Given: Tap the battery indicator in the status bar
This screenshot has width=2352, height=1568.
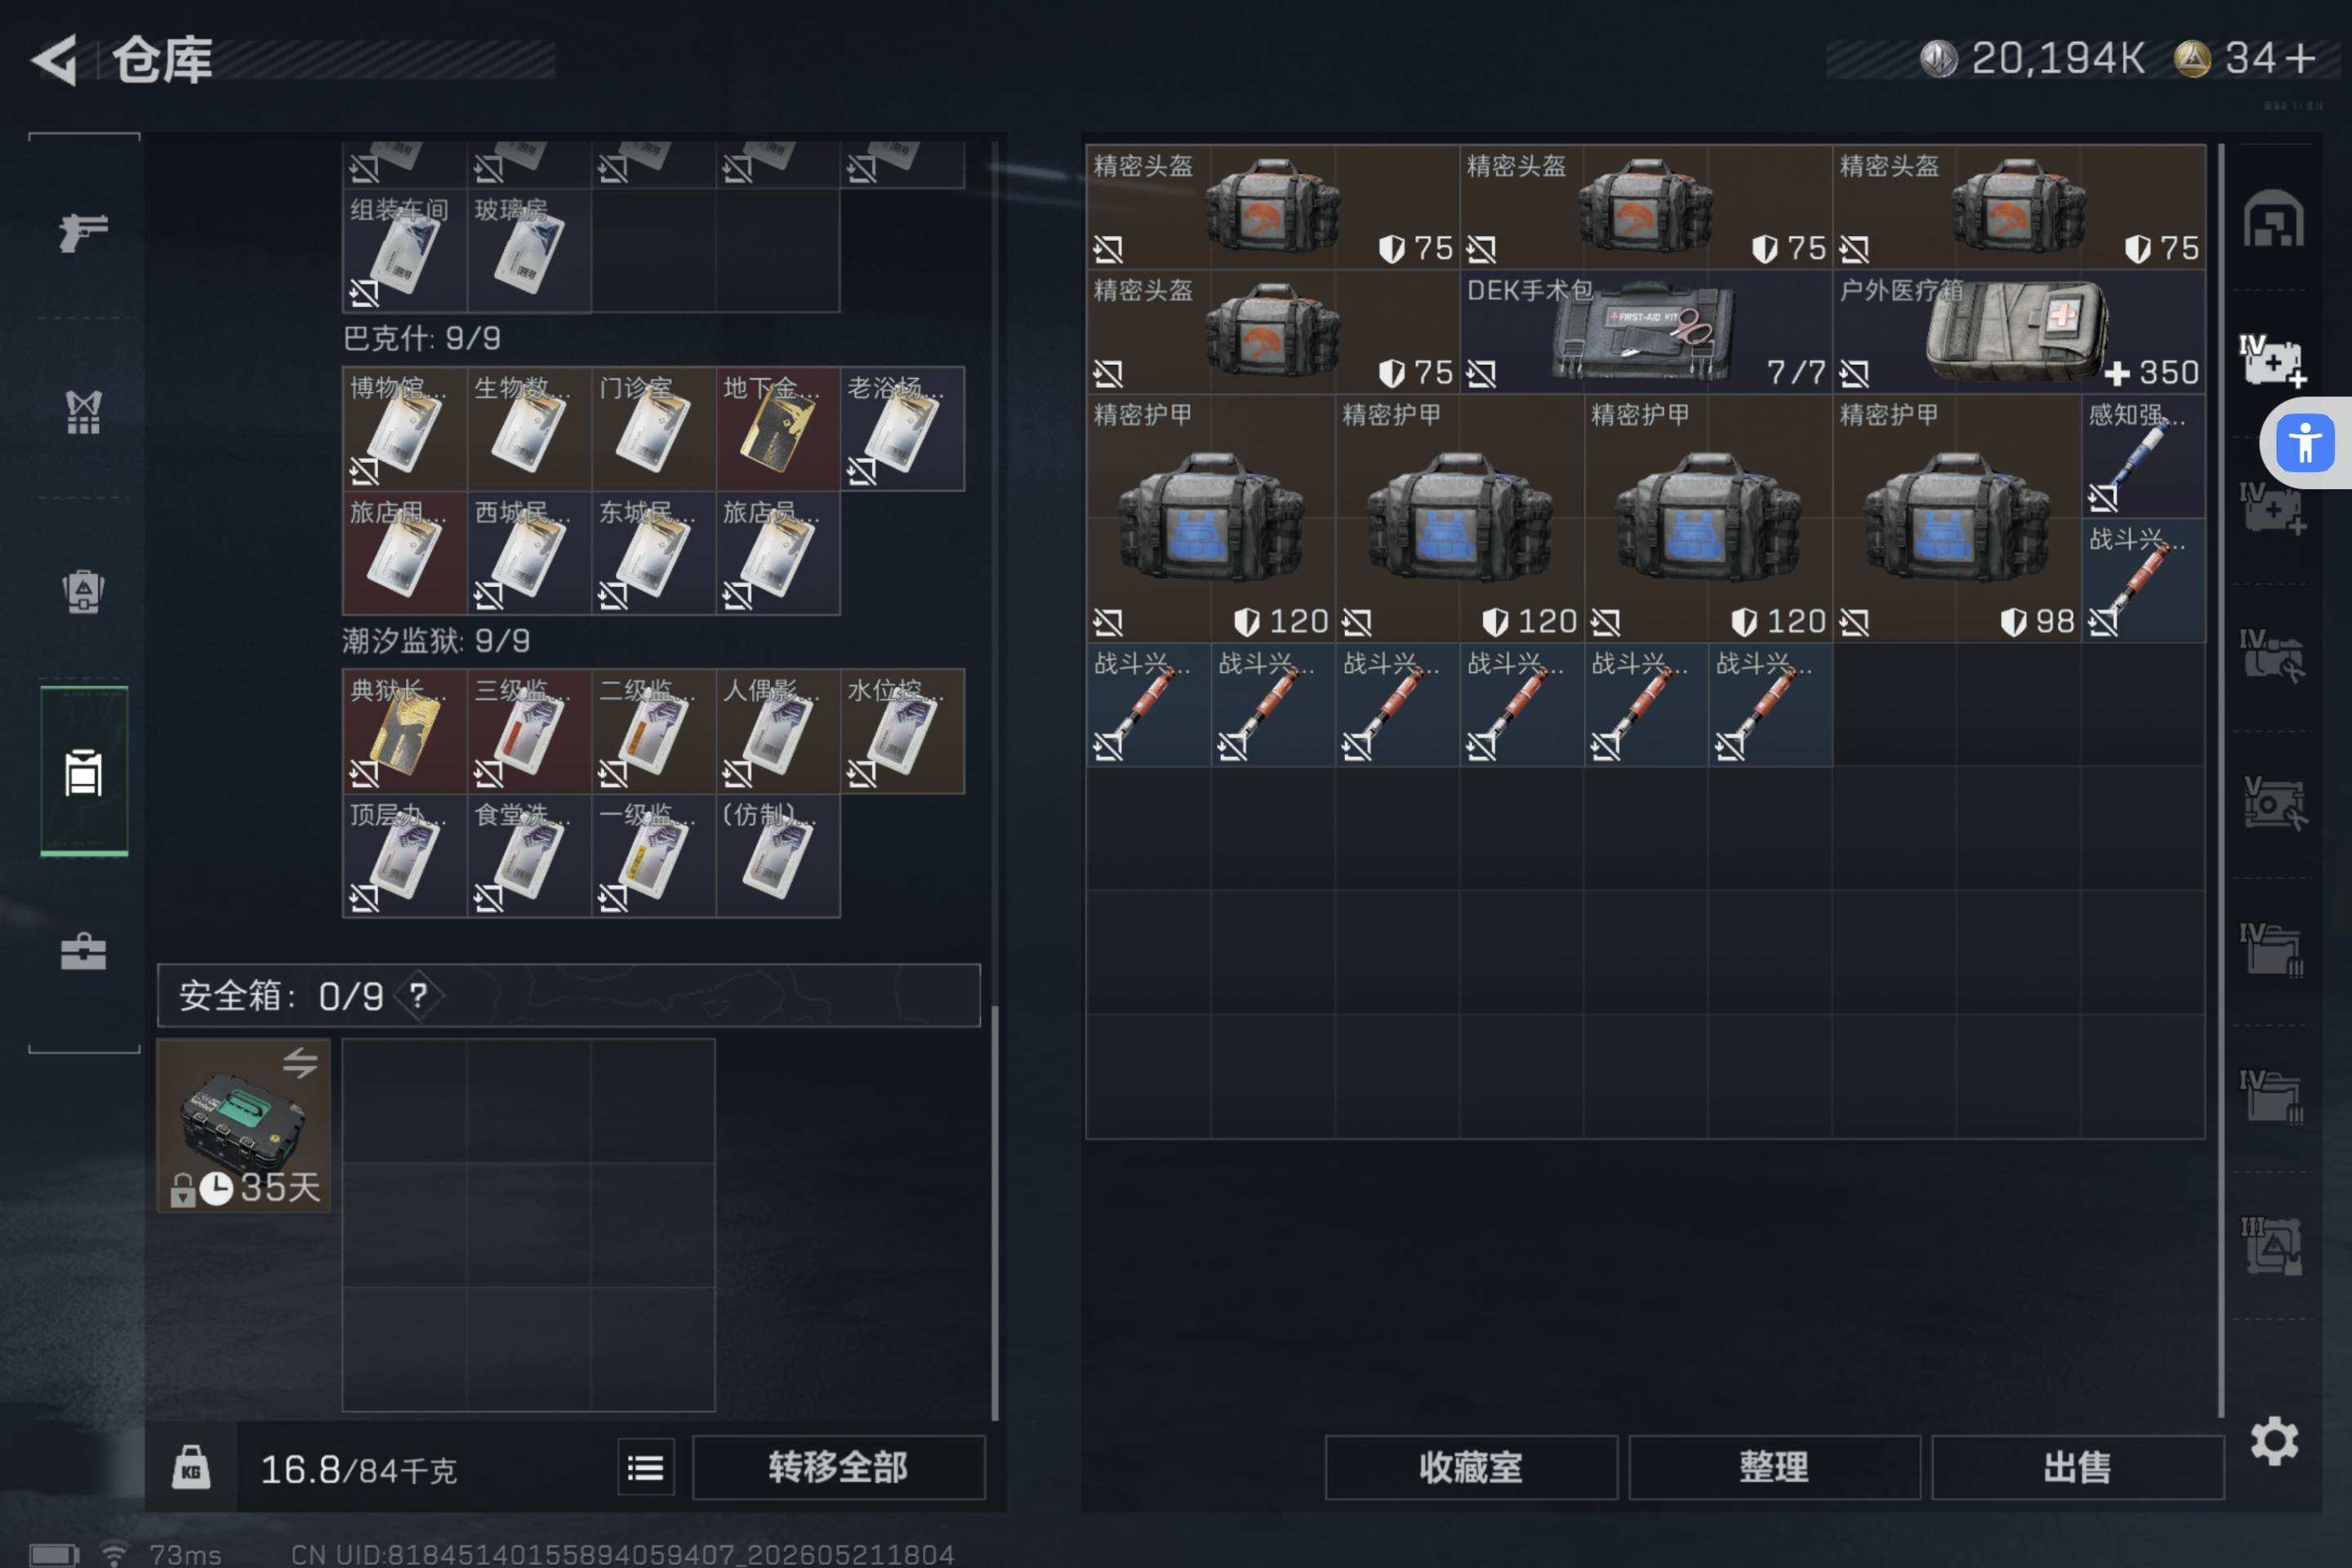Looking at the screenshot, I should 54,1555.
